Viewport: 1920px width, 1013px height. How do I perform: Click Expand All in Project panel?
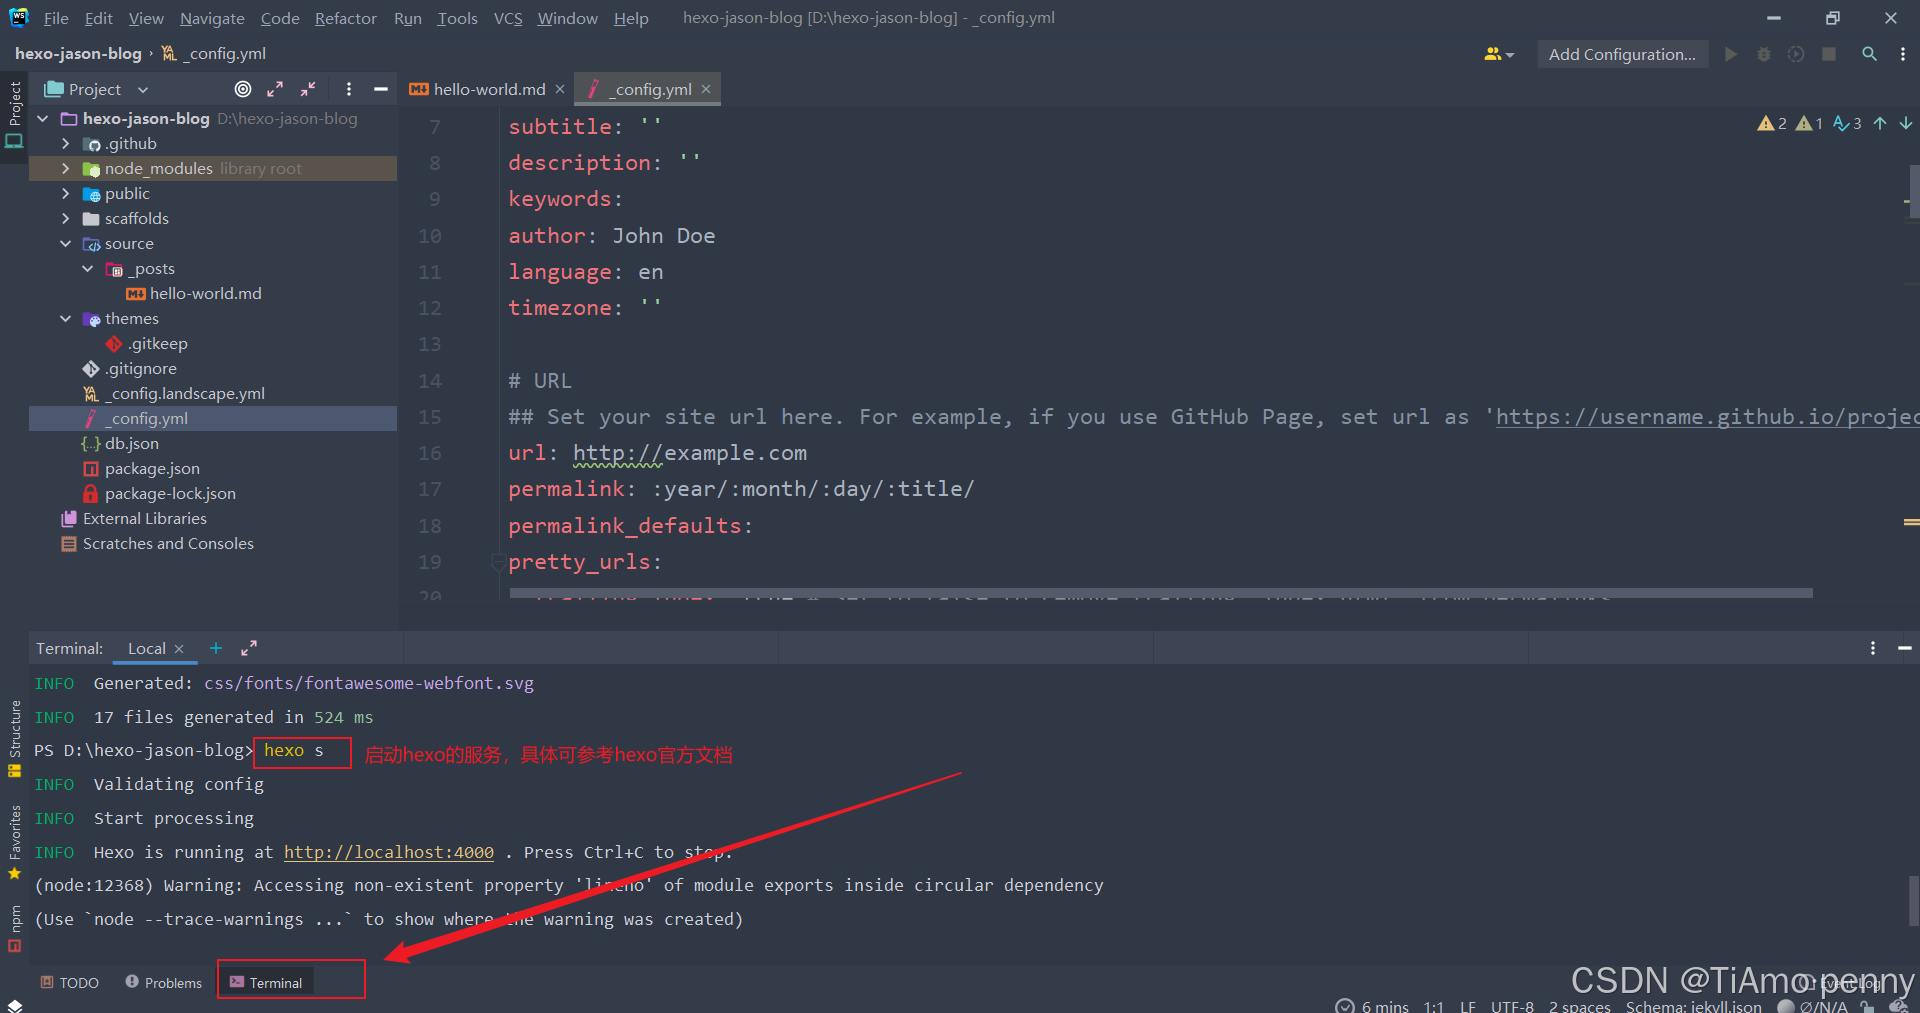tap(275, 89)
